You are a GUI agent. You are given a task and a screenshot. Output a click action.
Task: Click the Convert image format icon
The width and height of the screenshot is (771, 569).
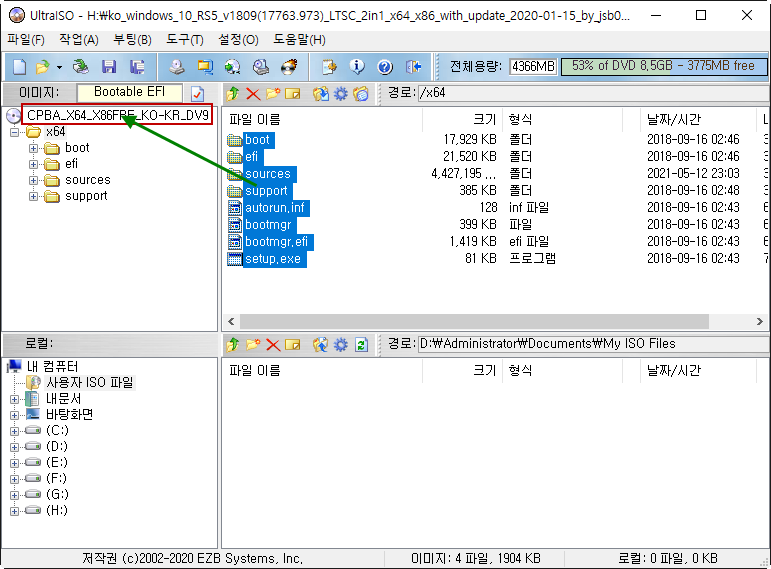205,66
